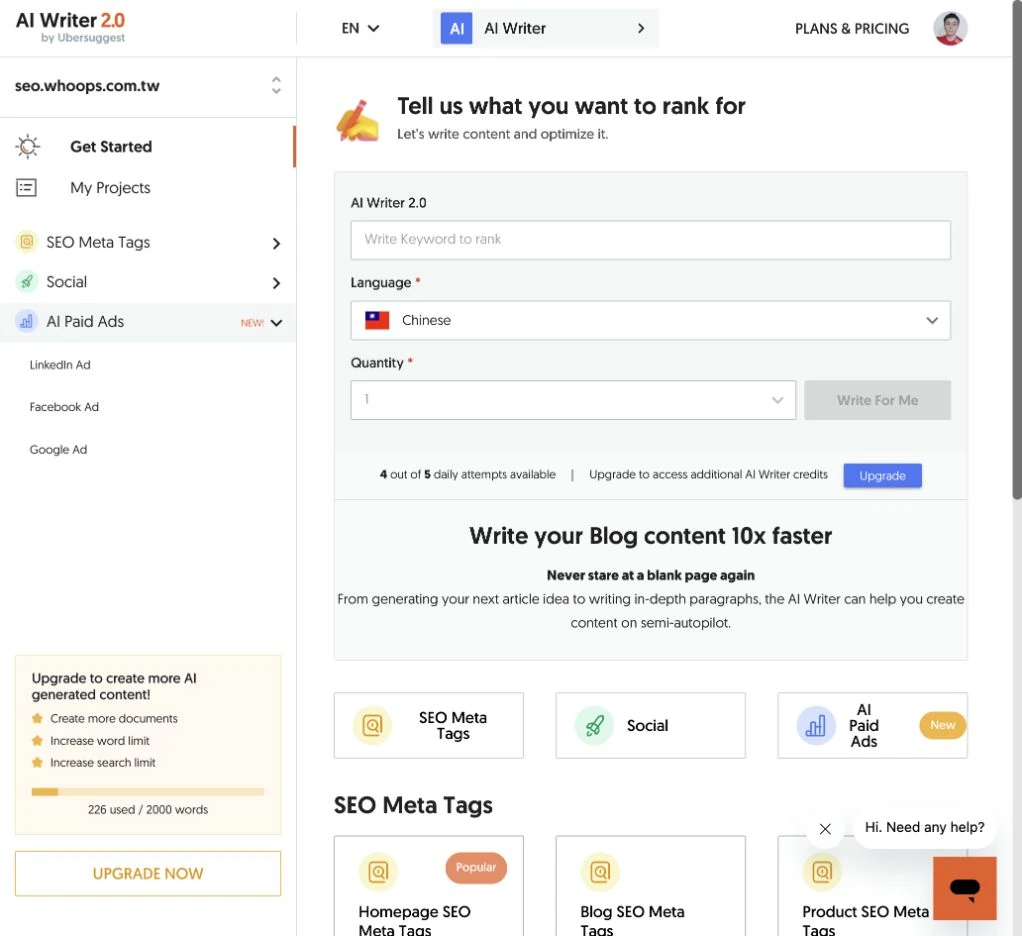This screenshot has height=936, width=1022.
Task: Click the Product SEO Meta Tags icon
Action: point(822,871)
